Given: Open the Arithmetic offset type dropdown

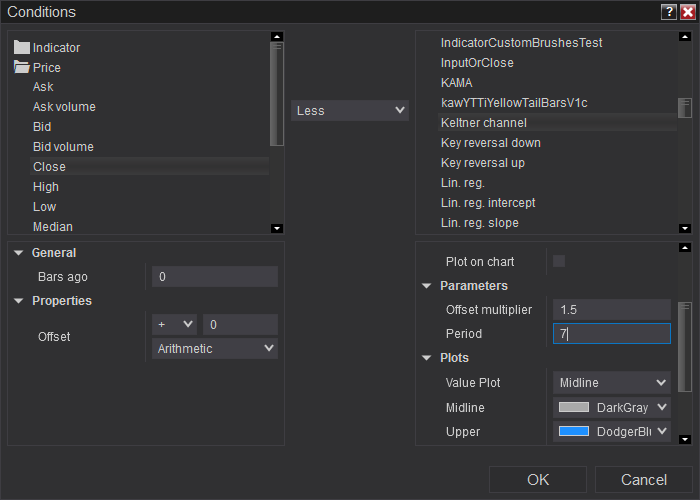Looking at the screenshot, I should pyautogui.click(x=215, y=348).
